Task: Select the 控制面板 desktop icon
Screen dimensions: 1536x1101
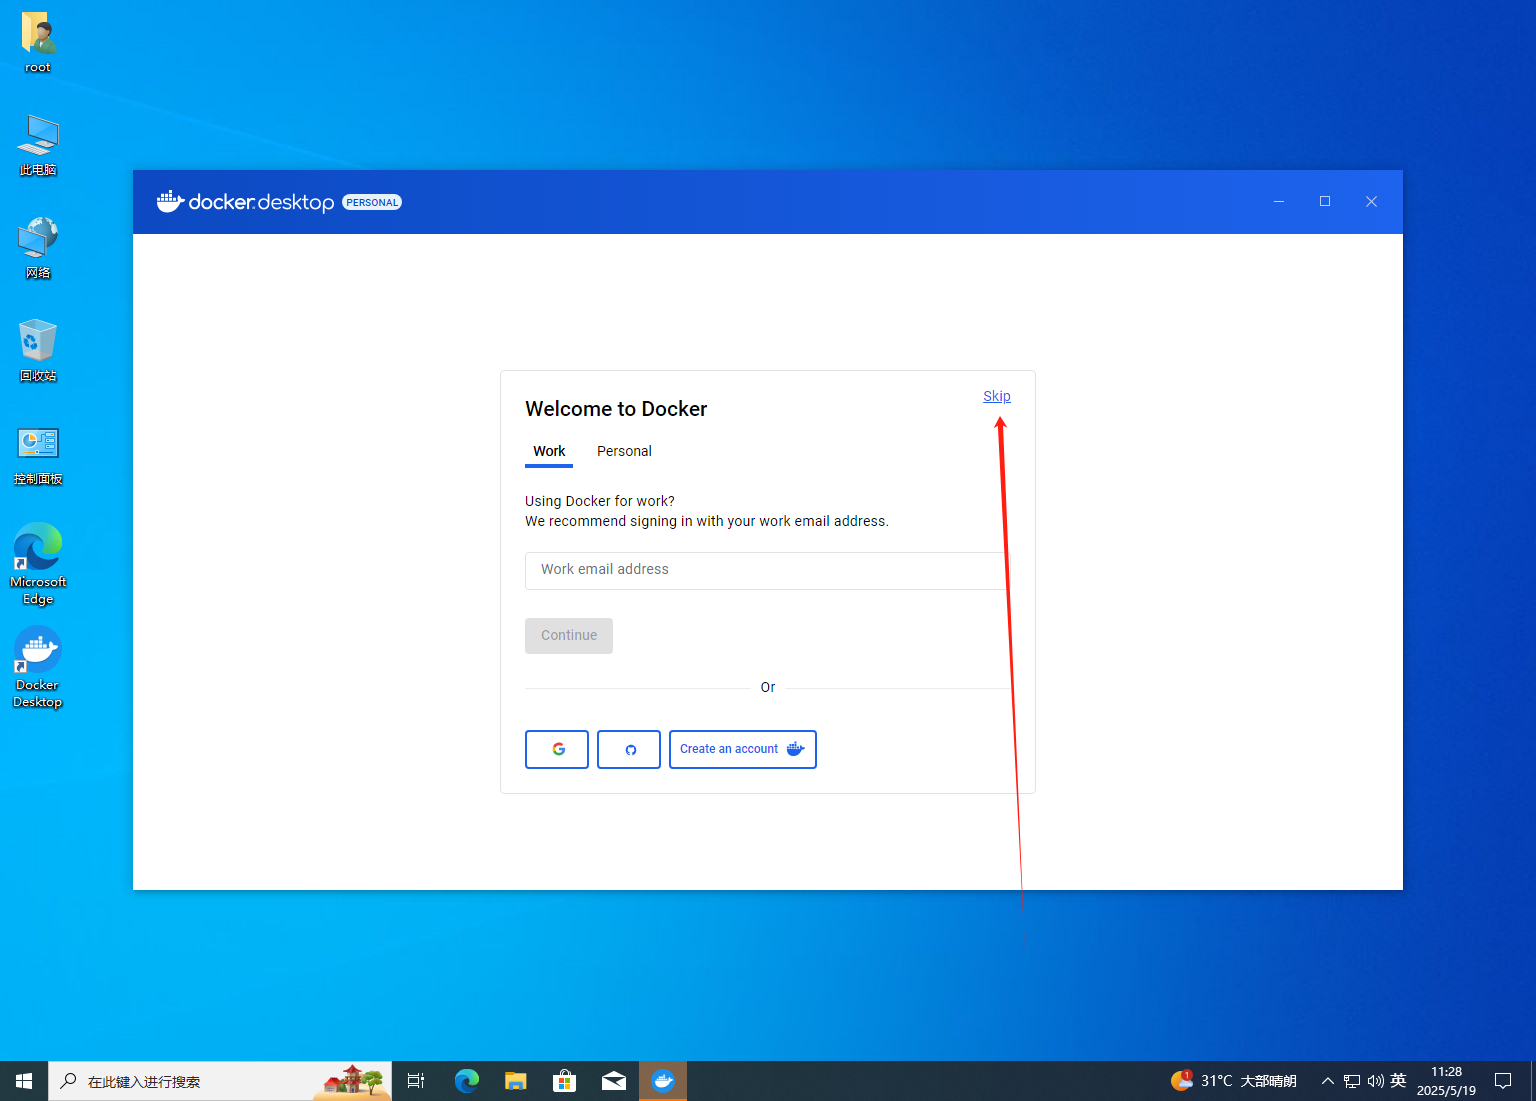Action: (38, 455)
